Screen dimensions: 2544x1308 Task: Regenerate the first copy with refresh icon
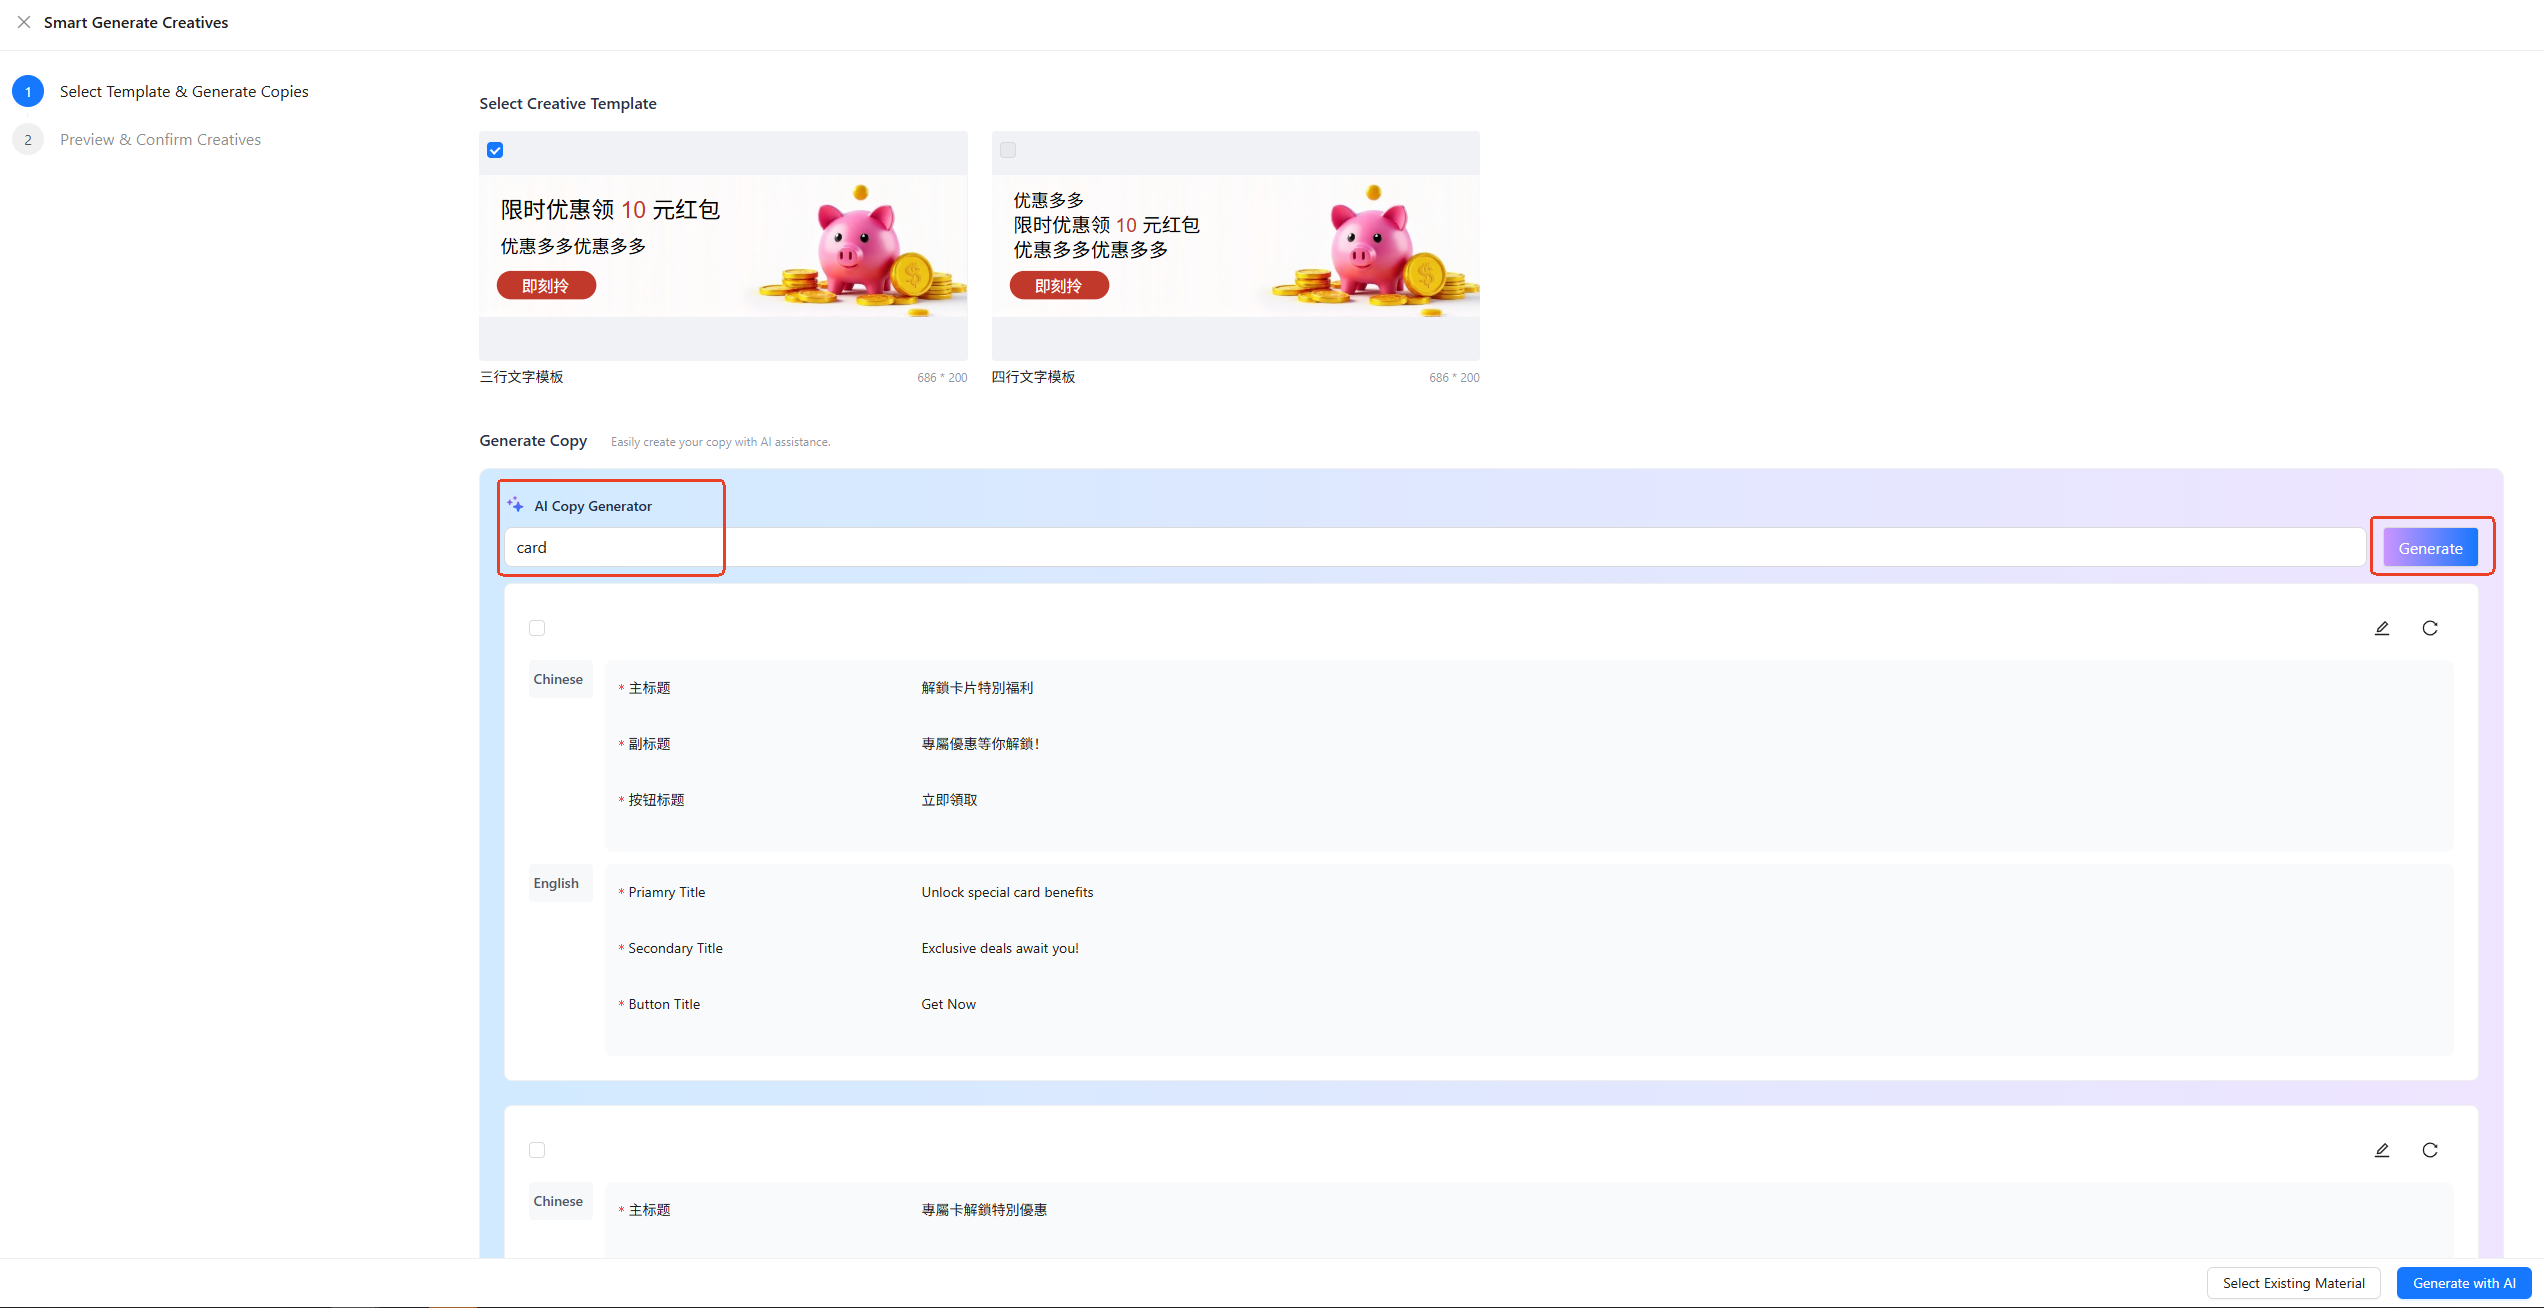2430,628
